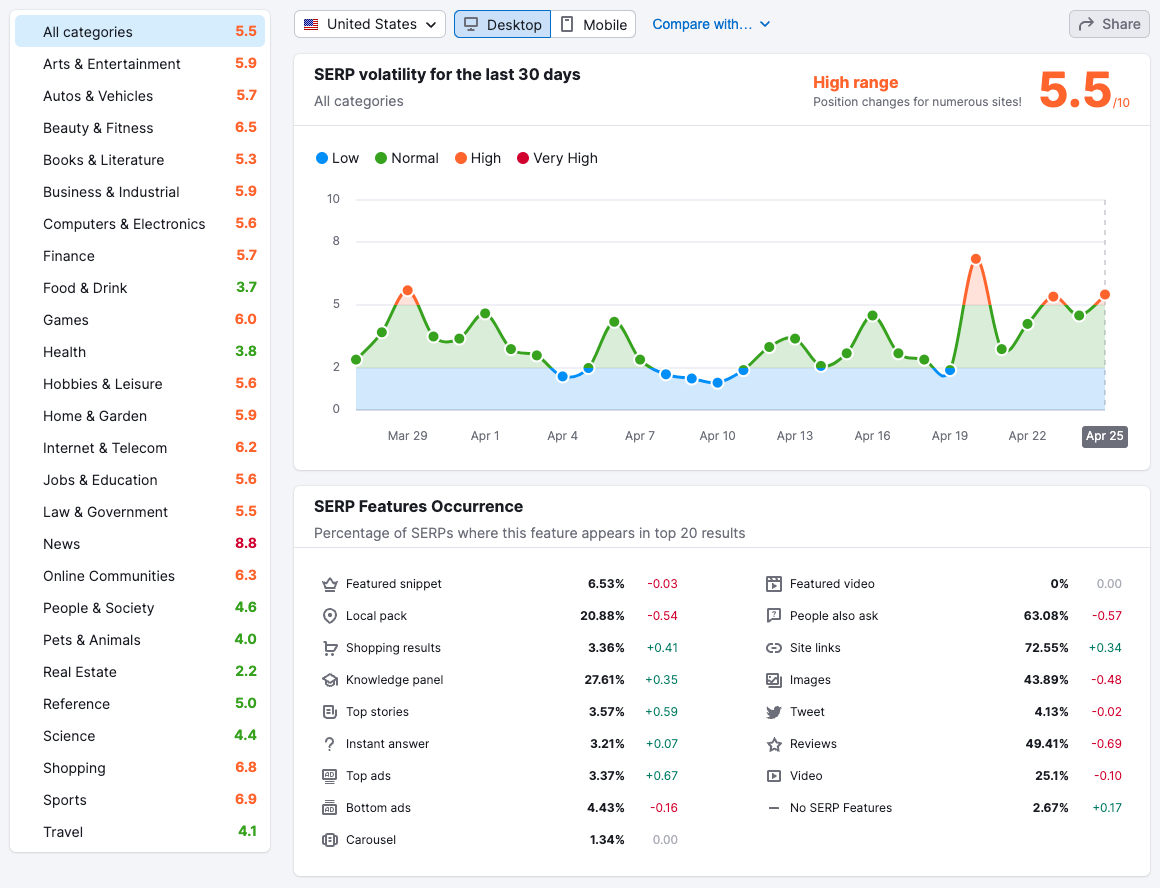
Task: Click the Share button
Action: point(1108,24)
